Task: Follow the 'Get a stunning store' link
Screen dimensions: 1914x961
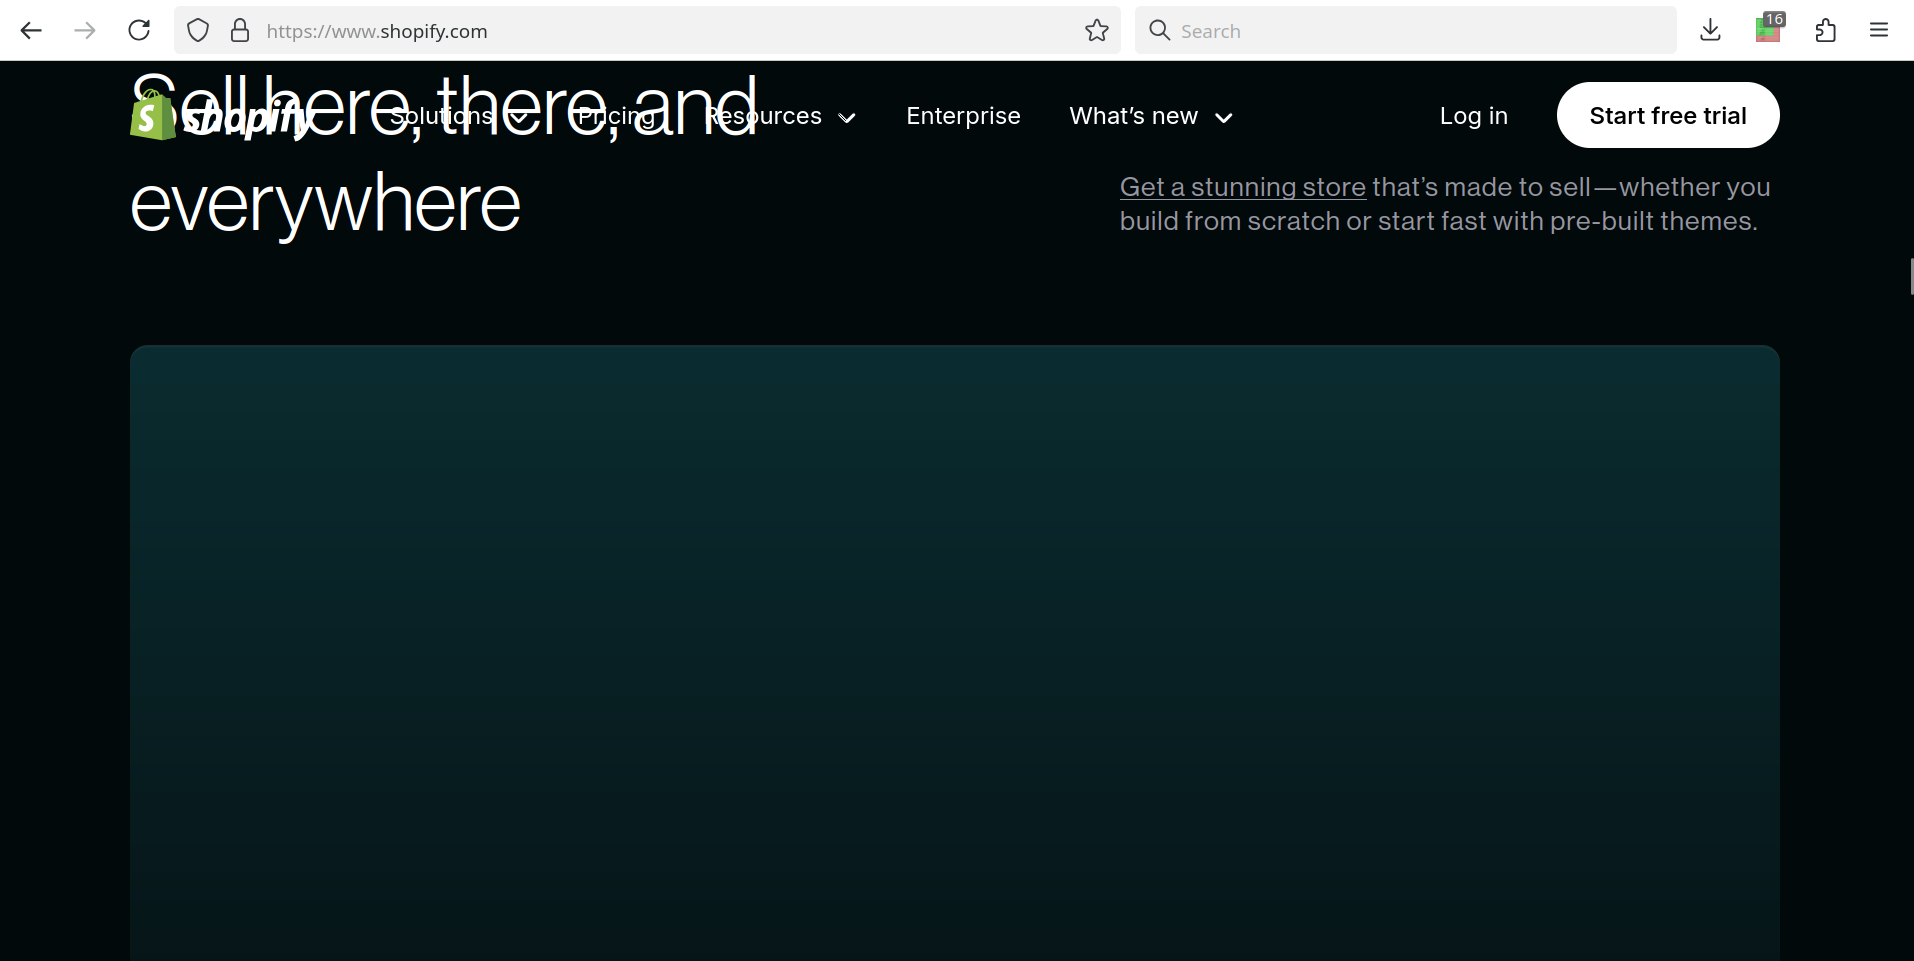Action: click(x=1243, y=187)
